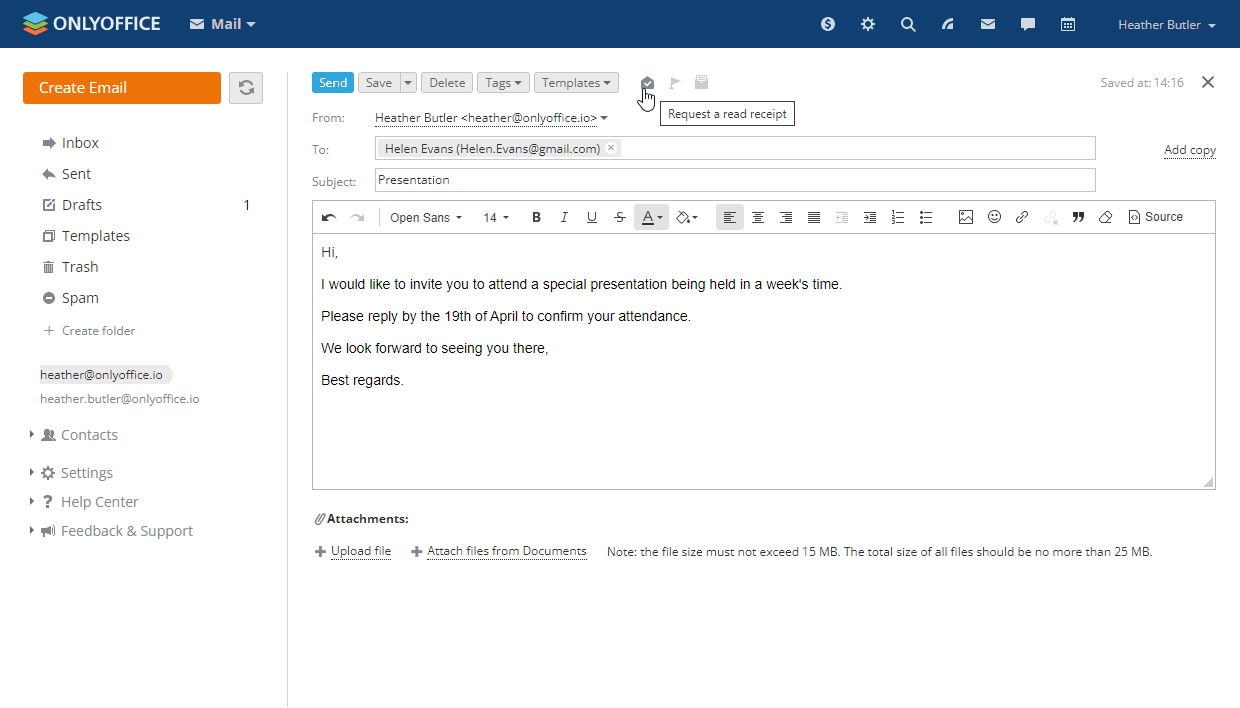The image size is (1240, 708).
Task: Open the text color picker
Action: [651, 217]
